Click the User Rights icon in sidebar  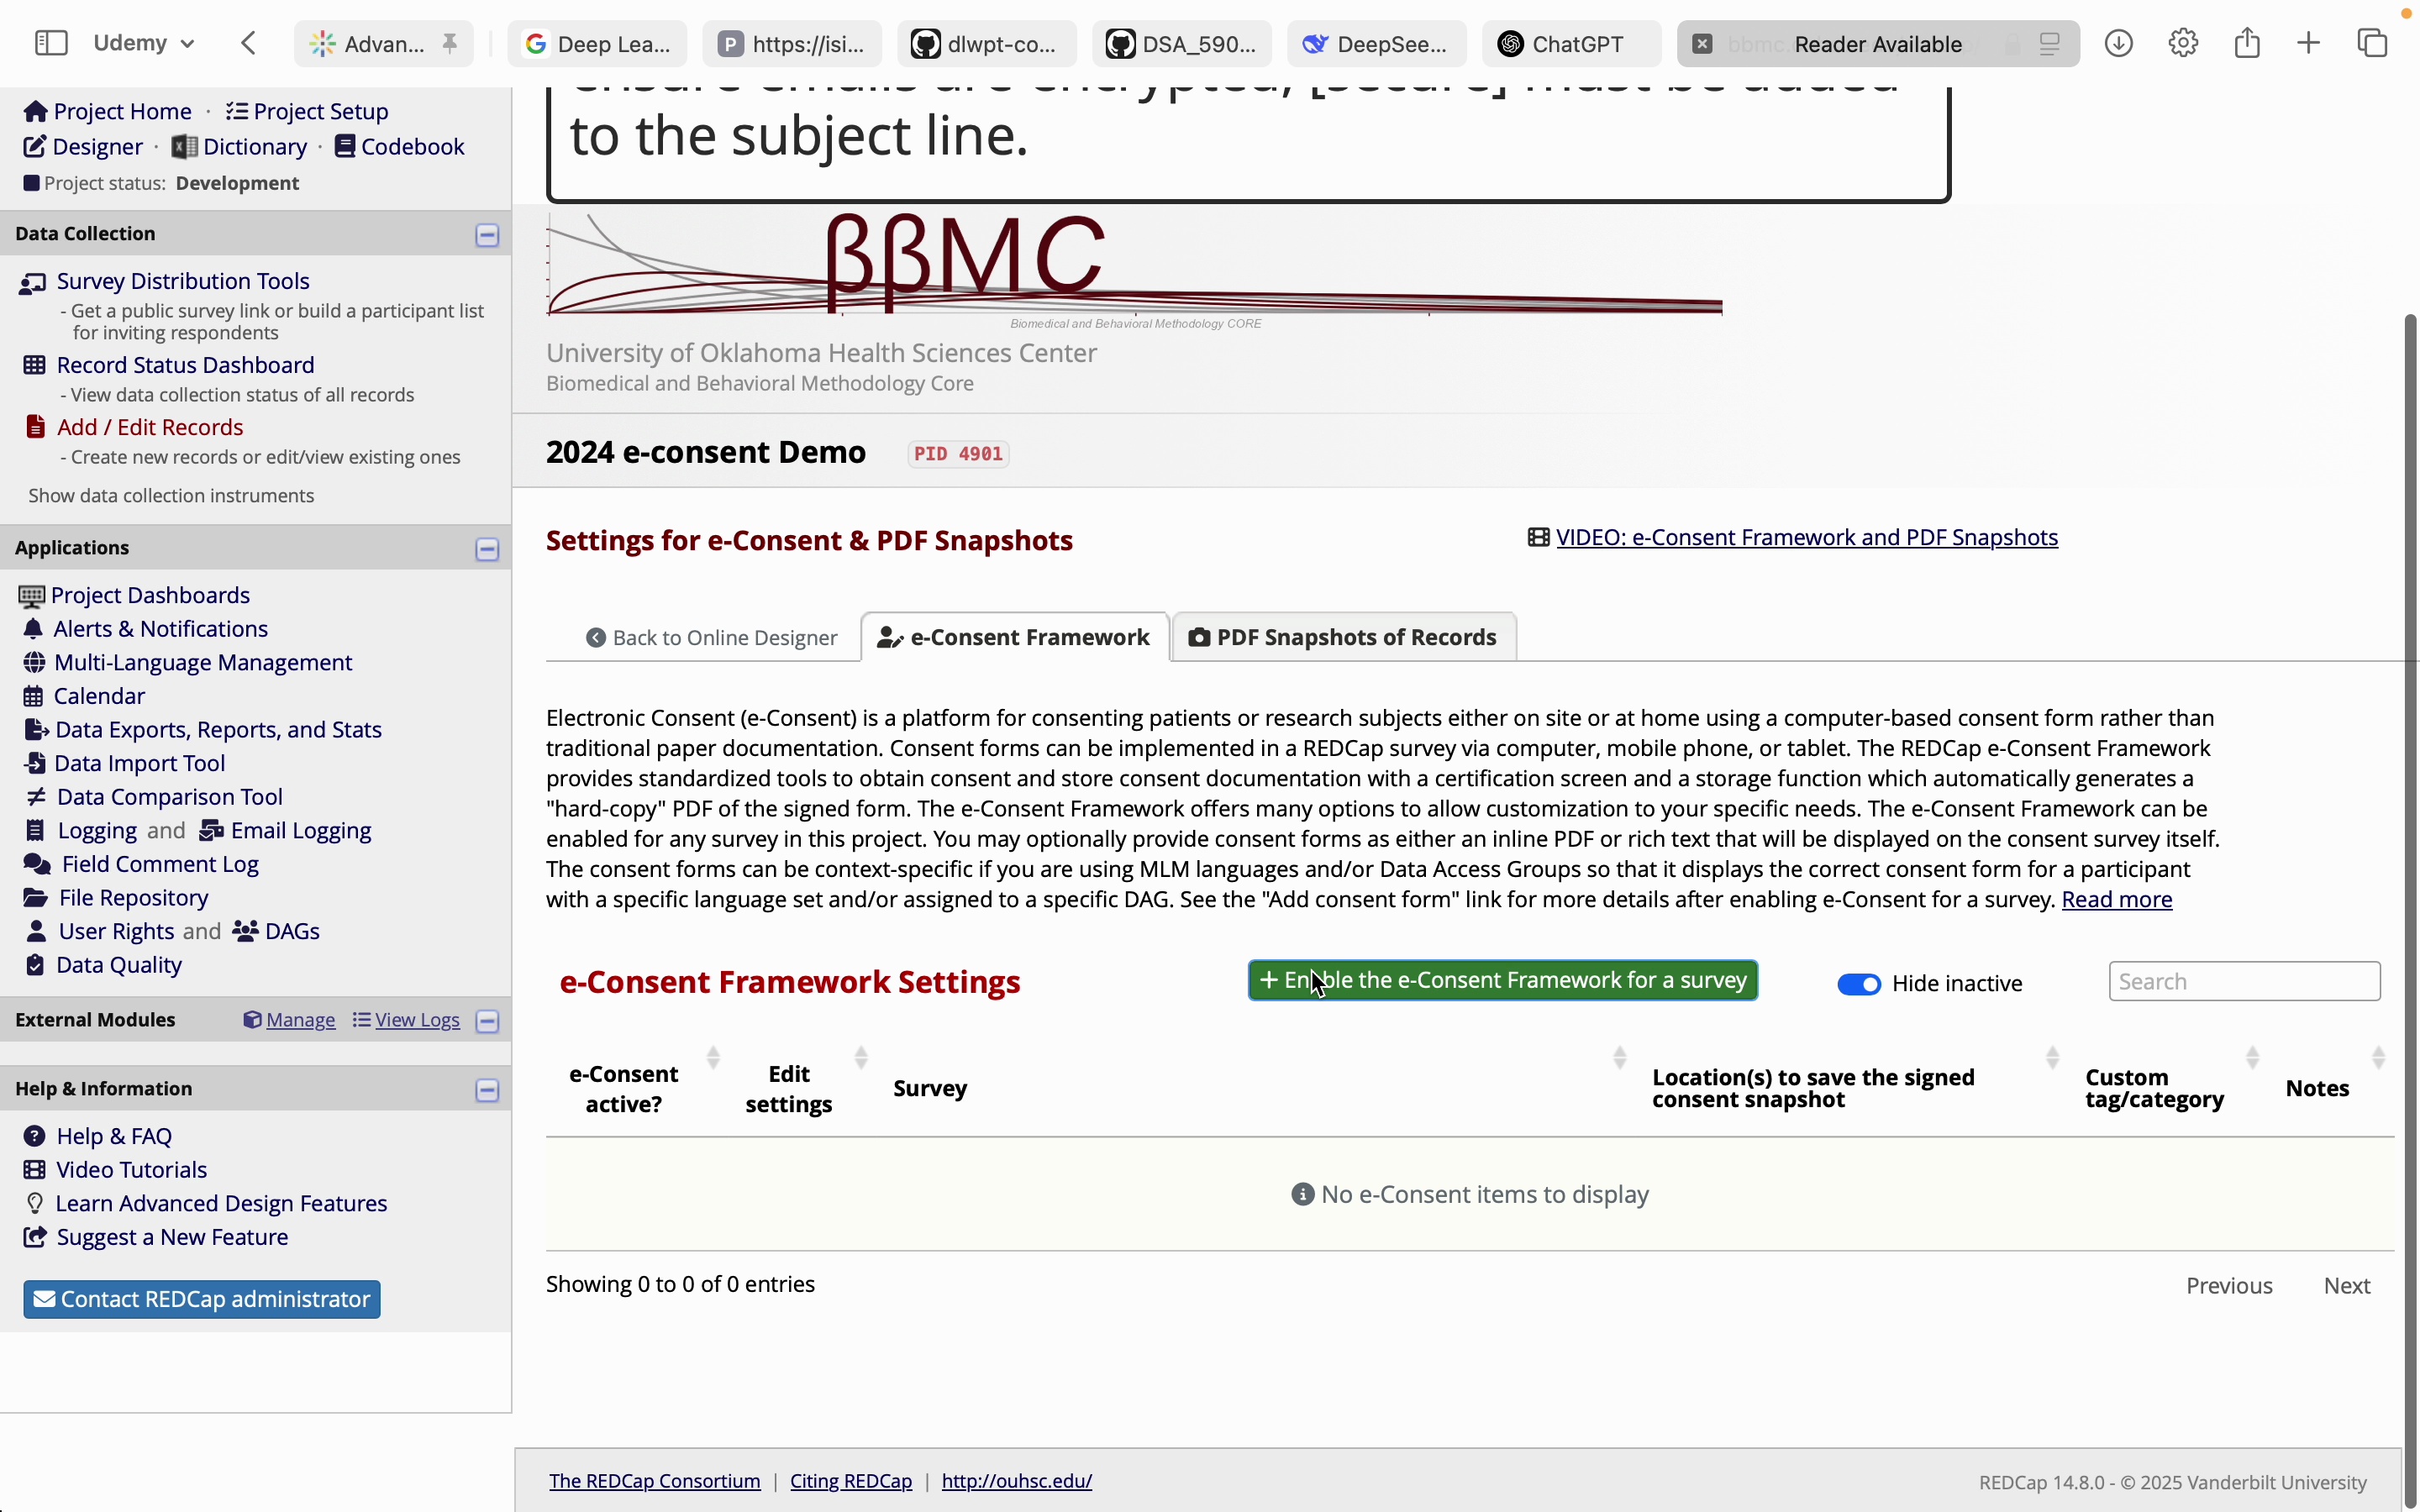coord(33,930)
